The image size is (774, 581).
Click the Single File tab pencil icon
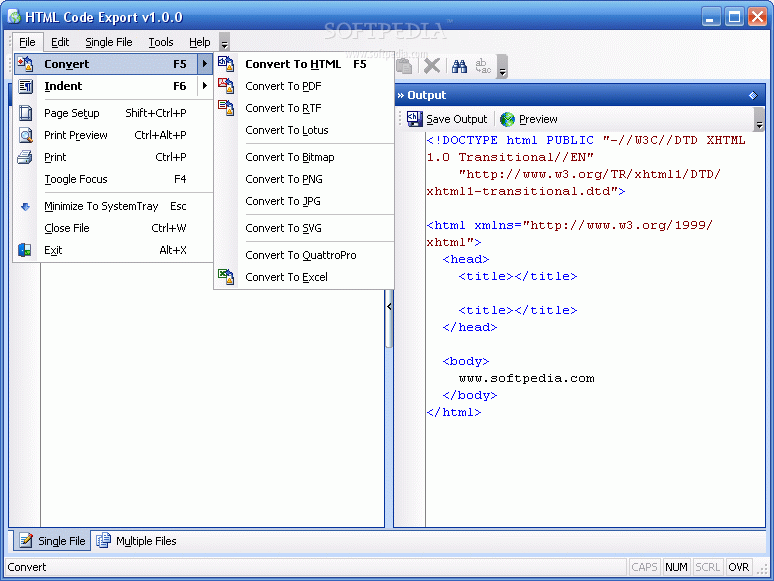pos(26,541)
